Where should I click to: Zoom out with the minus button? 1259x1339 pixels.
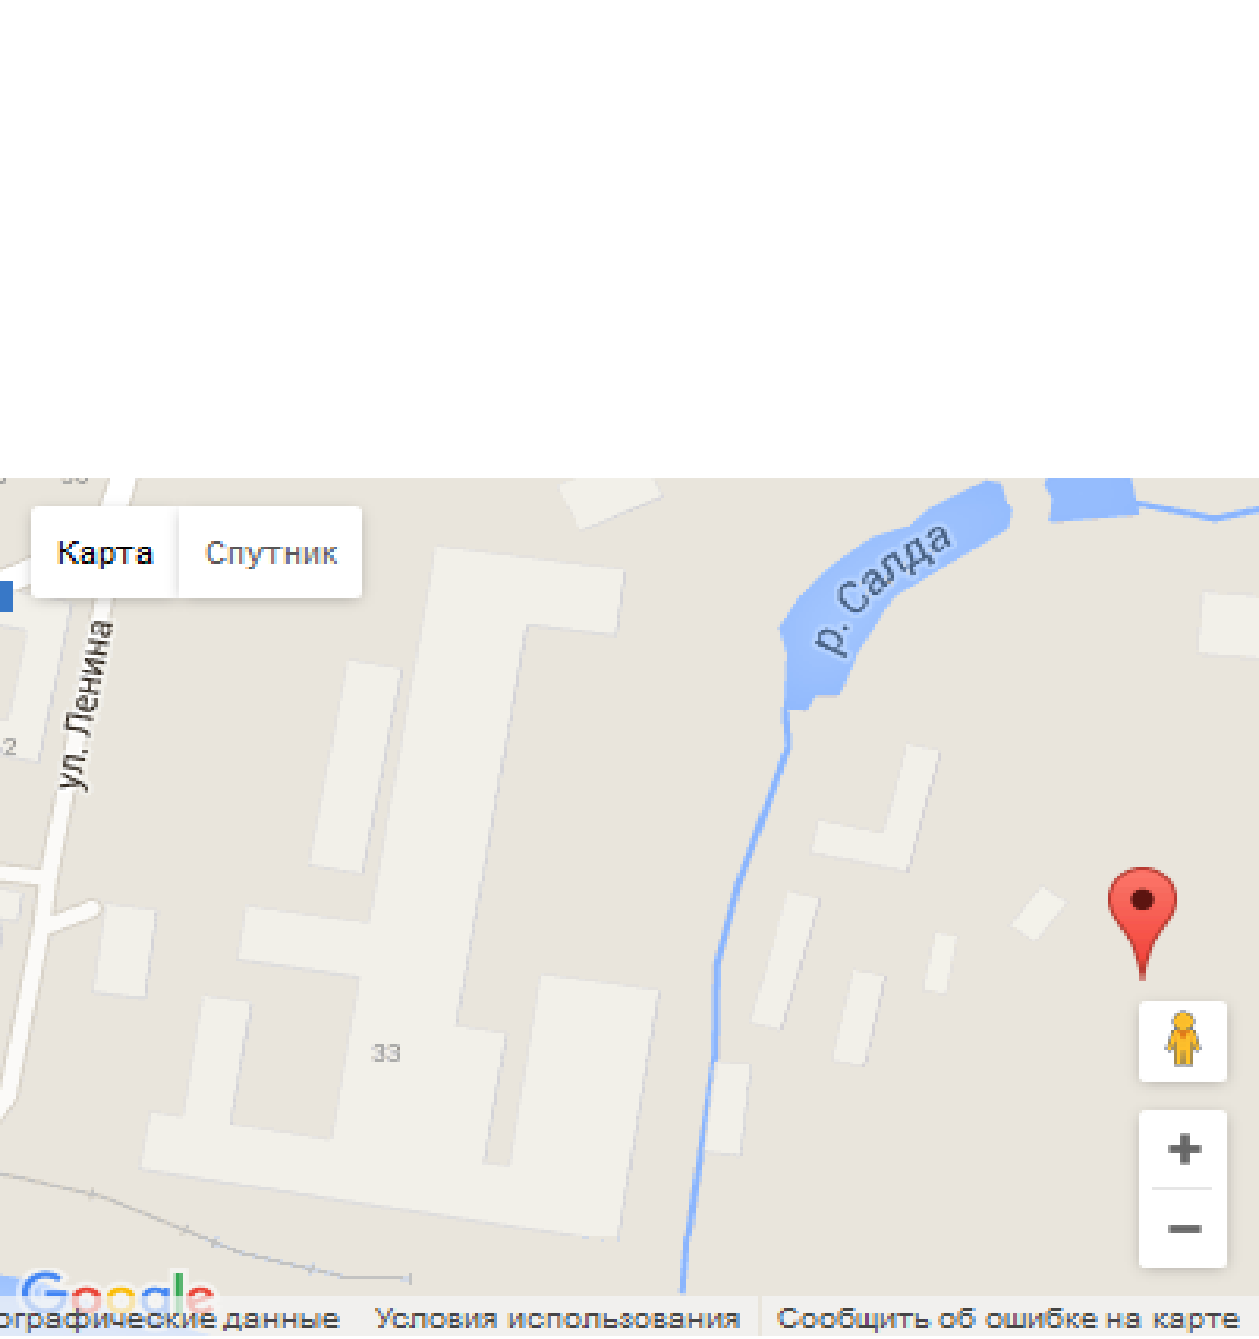1184,1228
